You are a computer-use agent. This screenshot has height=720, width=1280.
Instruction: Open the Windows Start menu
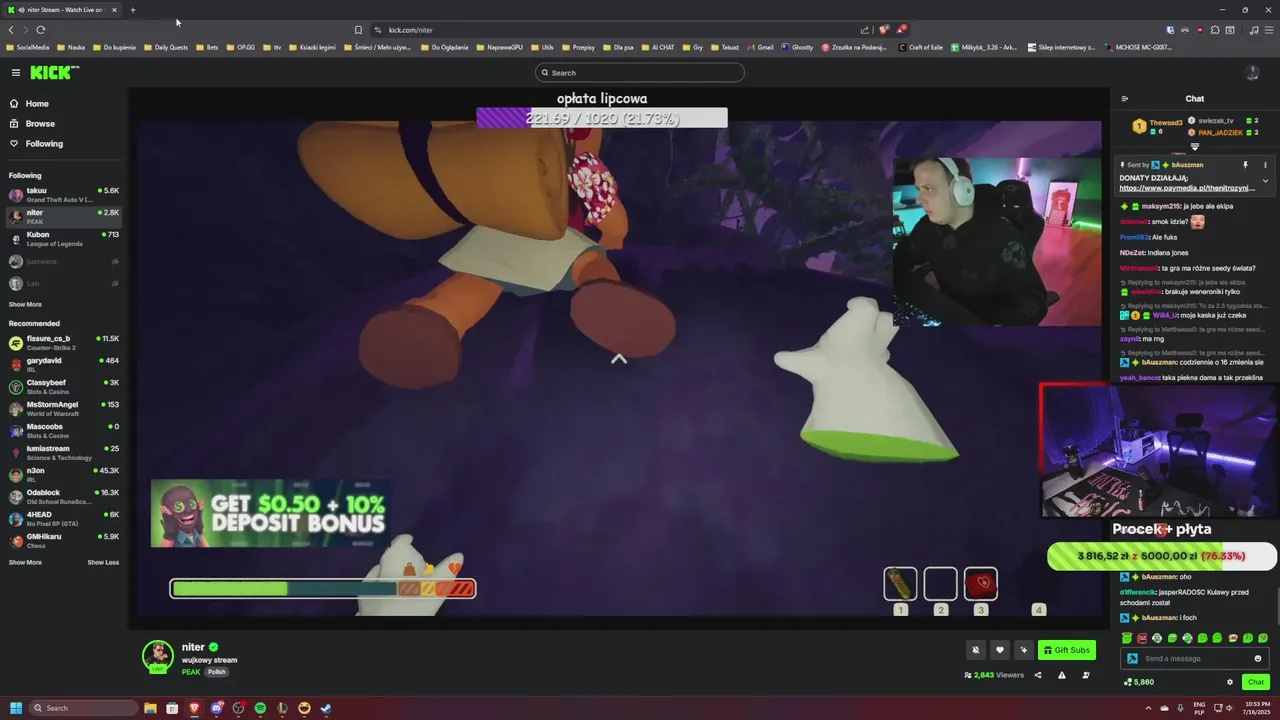click(16, 708)
